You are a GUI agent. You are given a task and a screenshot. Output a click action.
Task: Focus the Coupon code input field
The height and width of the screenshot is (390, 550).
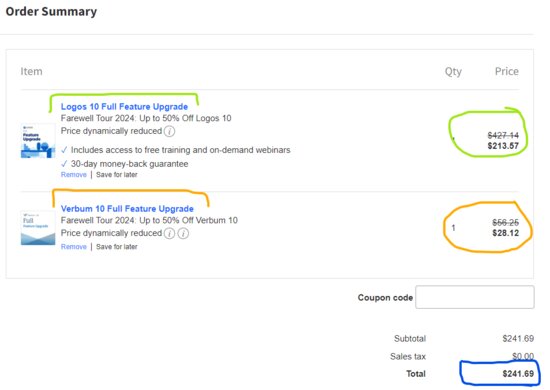pyautogui.click(x=475, y=297)
